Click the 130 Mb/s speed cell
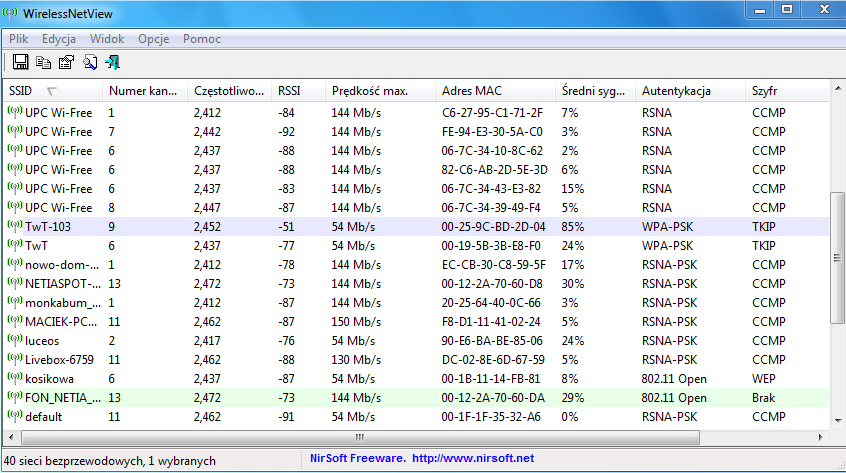The width and height of the screenshot is (846, 473). (356, 359)
